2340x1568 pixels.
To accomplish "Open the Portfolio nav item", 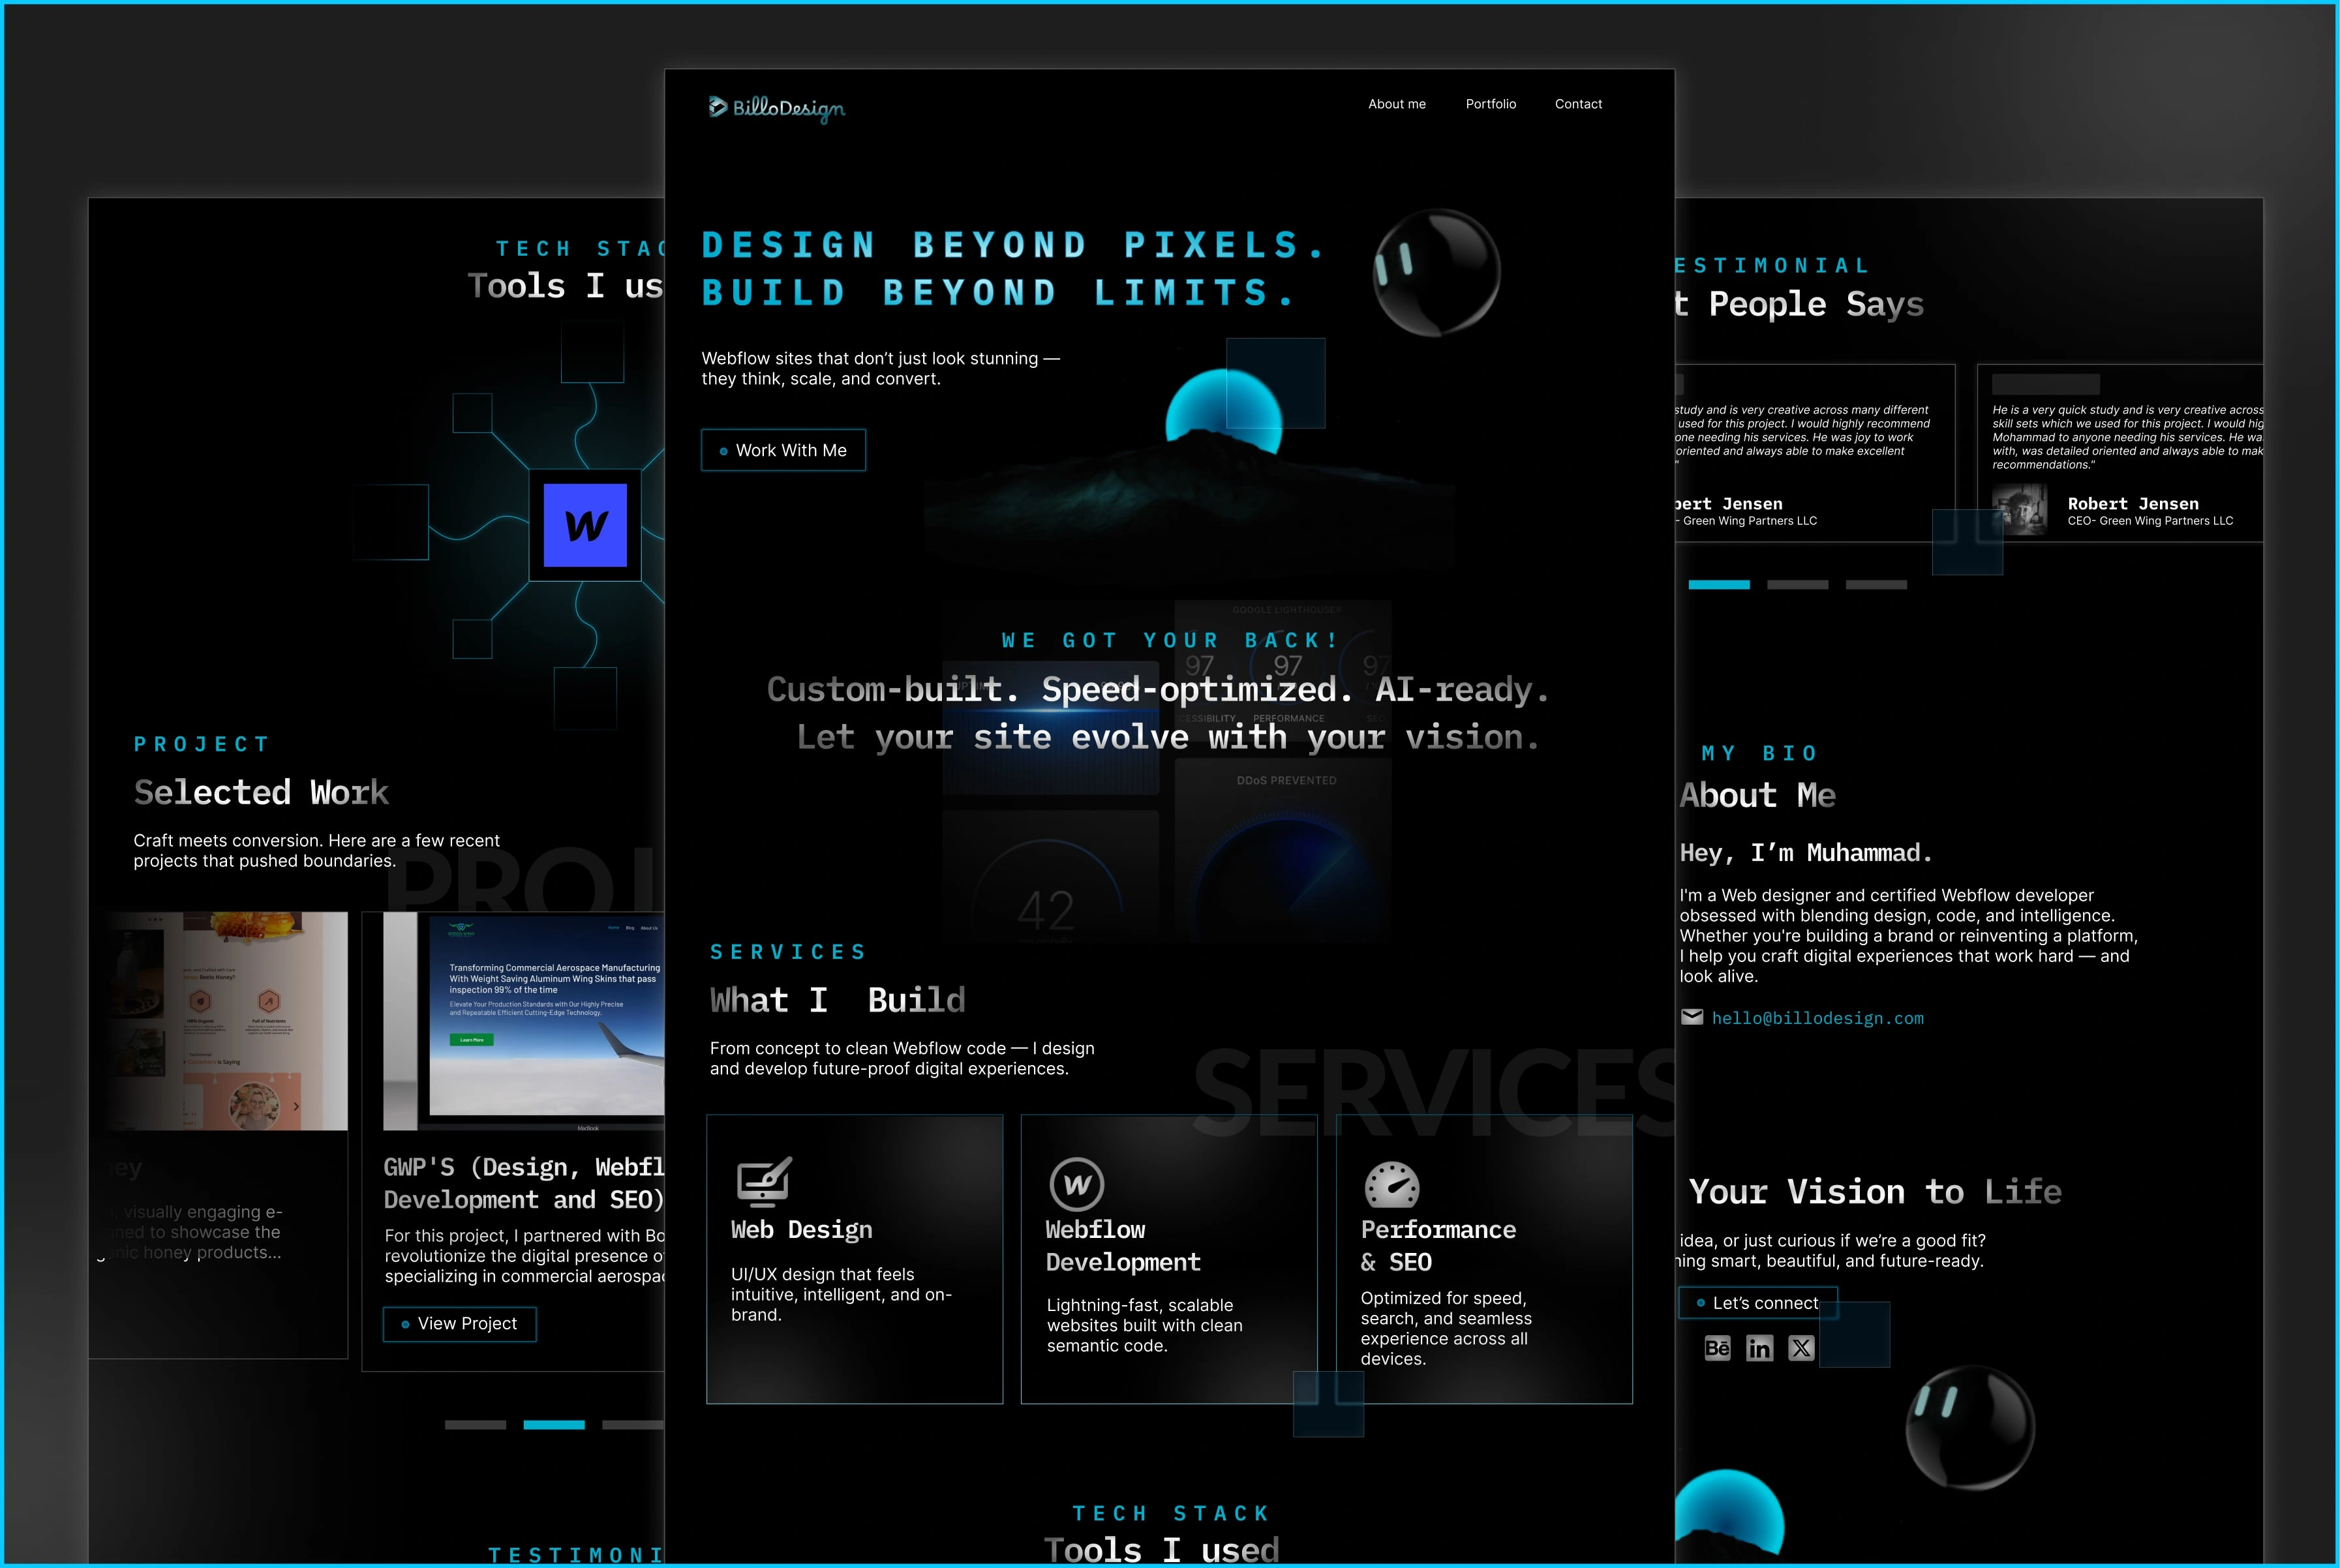I will point(1490,104).
